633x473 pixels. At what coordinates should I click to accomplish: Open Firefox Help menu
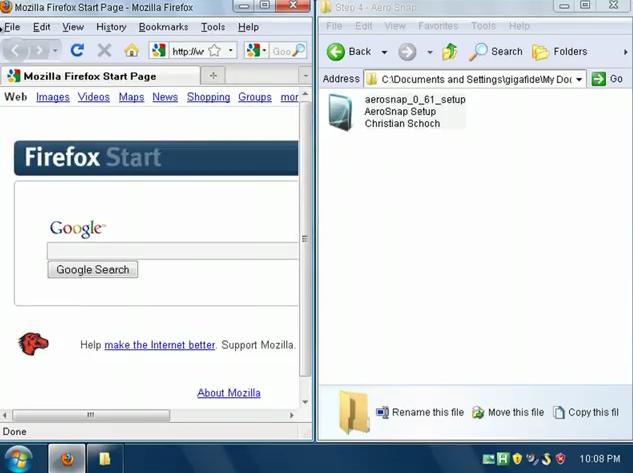248,27
